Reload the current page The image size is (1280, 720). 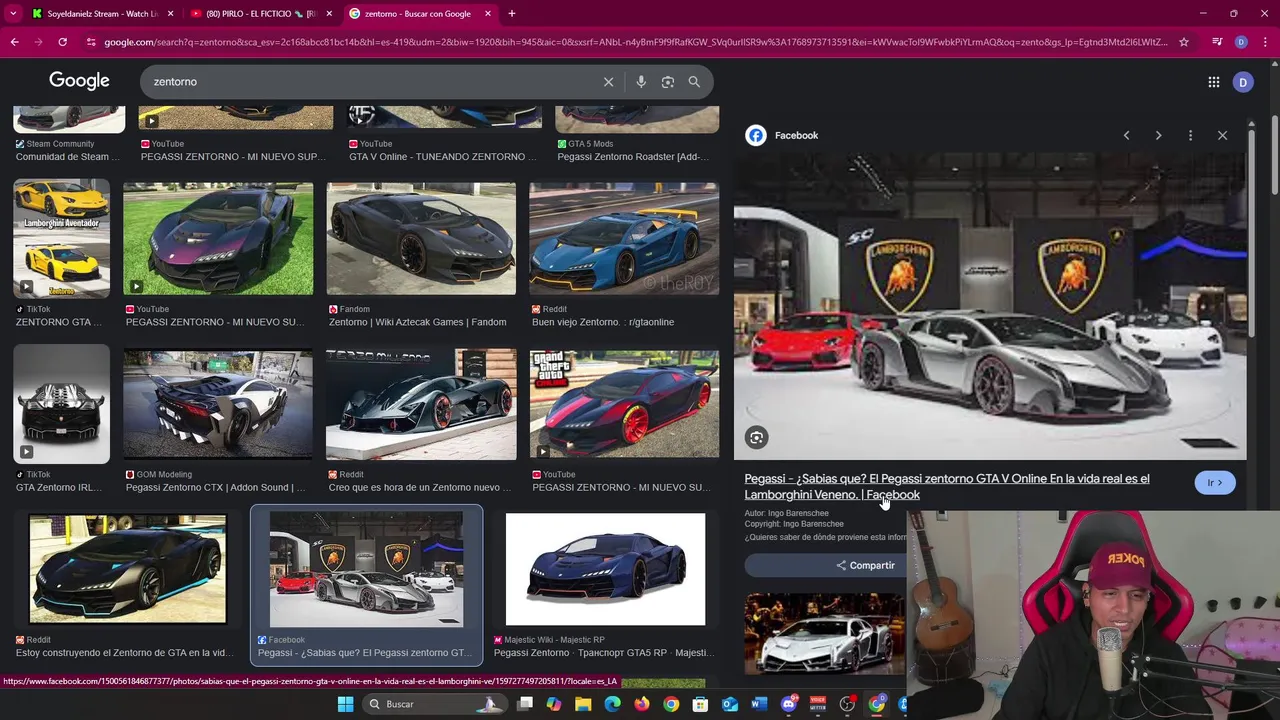(x=62, y=42)
